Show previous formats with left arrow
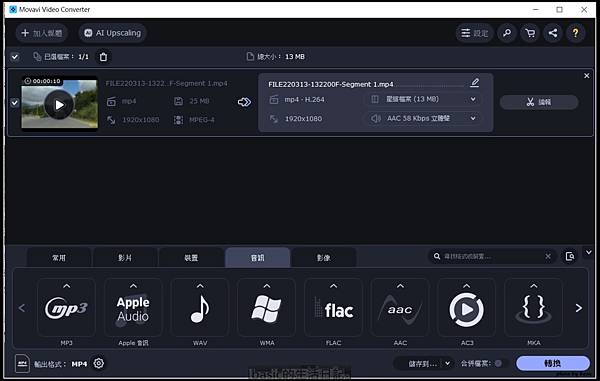 22,308
